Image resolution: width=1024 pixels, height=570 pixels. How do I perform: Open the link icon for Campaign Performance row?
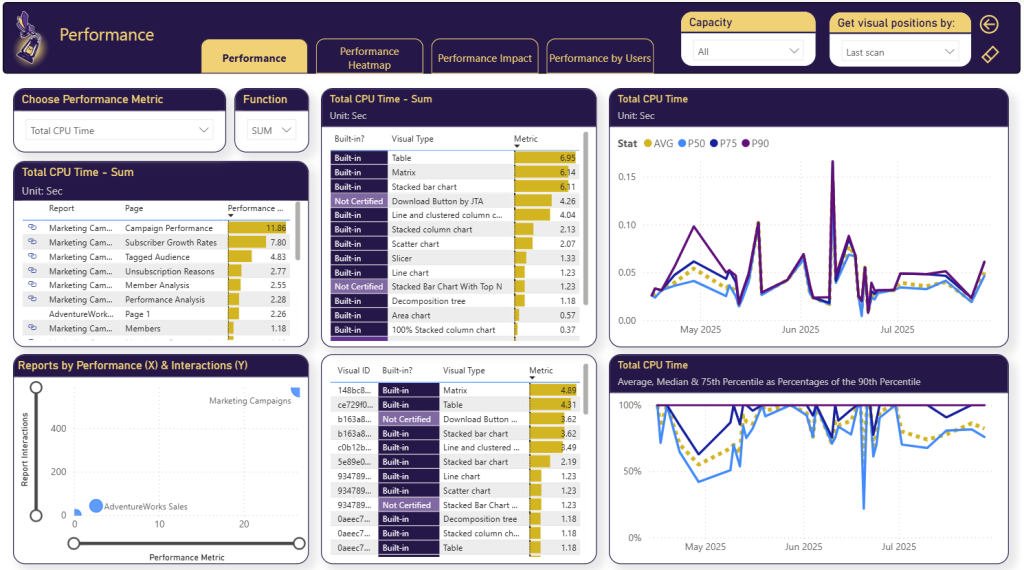[x=32, y=228]
